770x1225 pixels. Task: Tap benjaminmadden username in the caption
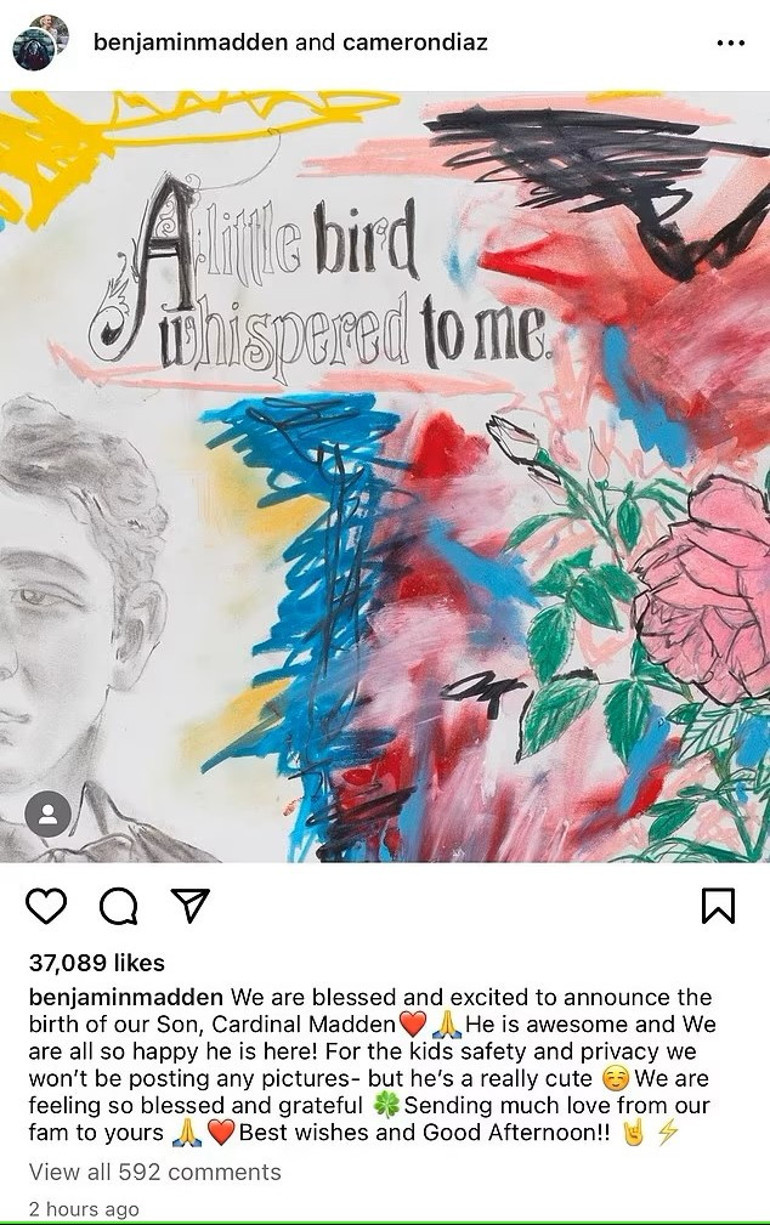pos(127,997)
